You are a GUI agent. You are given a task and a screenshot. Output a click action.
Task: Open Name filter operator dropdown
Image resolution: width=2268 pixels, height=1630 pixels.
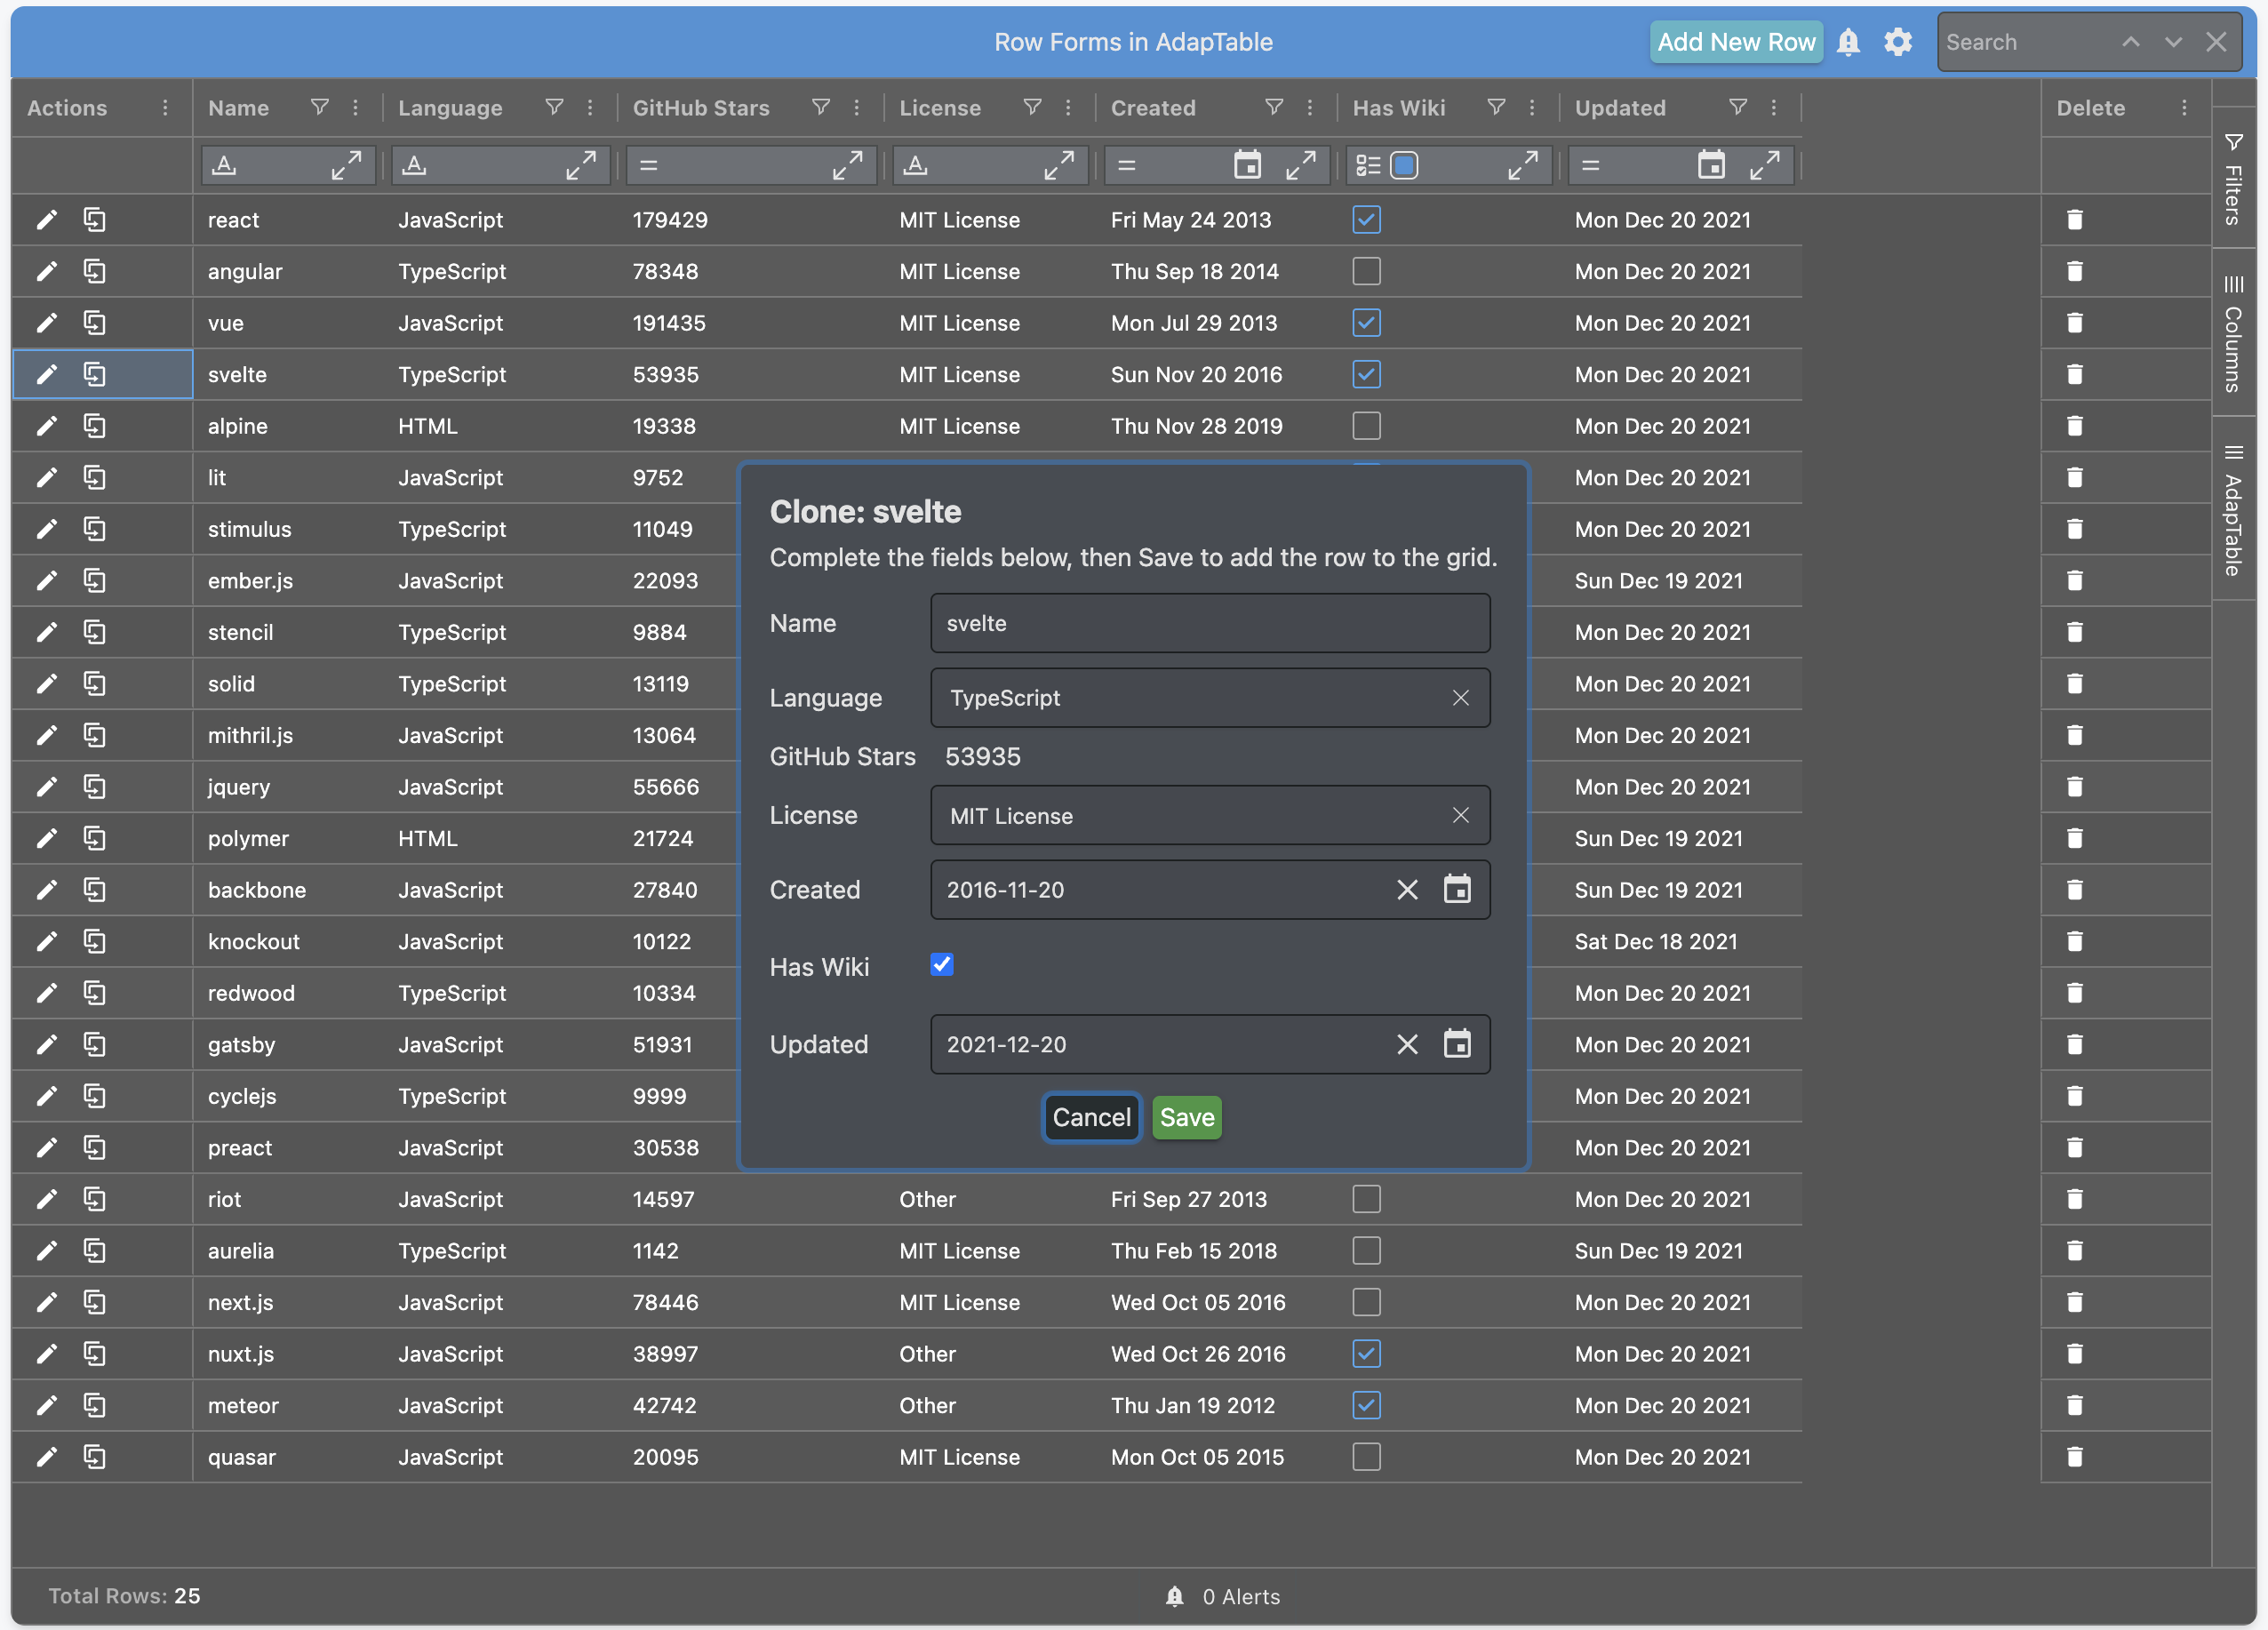(x=225, y=165)
